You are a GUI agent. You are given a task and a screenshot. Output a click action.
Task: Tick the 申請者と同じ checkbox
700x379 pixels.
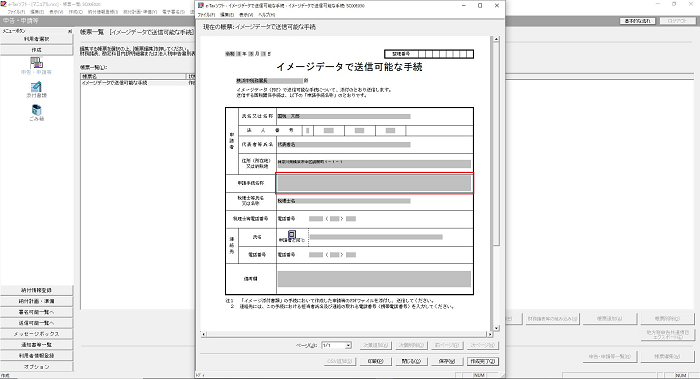tap(292, 234)
